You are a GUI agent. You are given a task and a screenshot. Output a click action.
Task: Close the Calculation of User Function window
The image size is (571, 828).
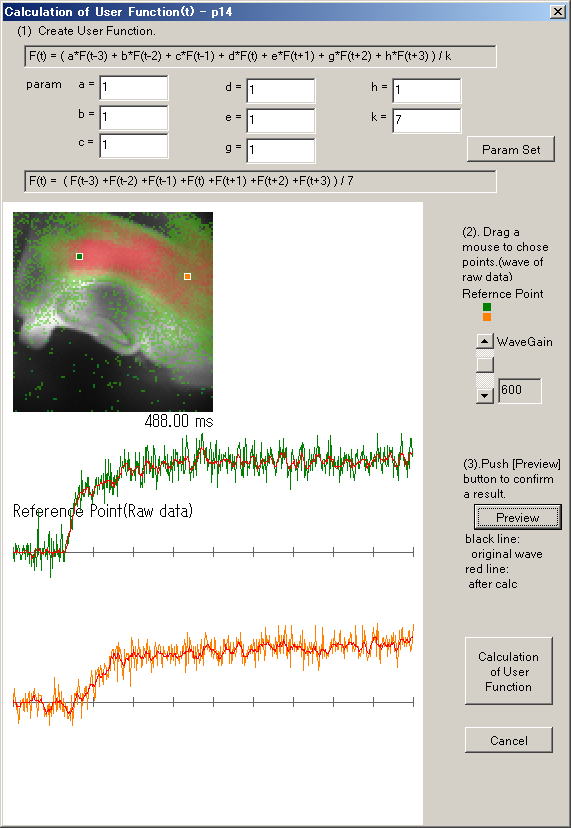click(x=558, y=12)
